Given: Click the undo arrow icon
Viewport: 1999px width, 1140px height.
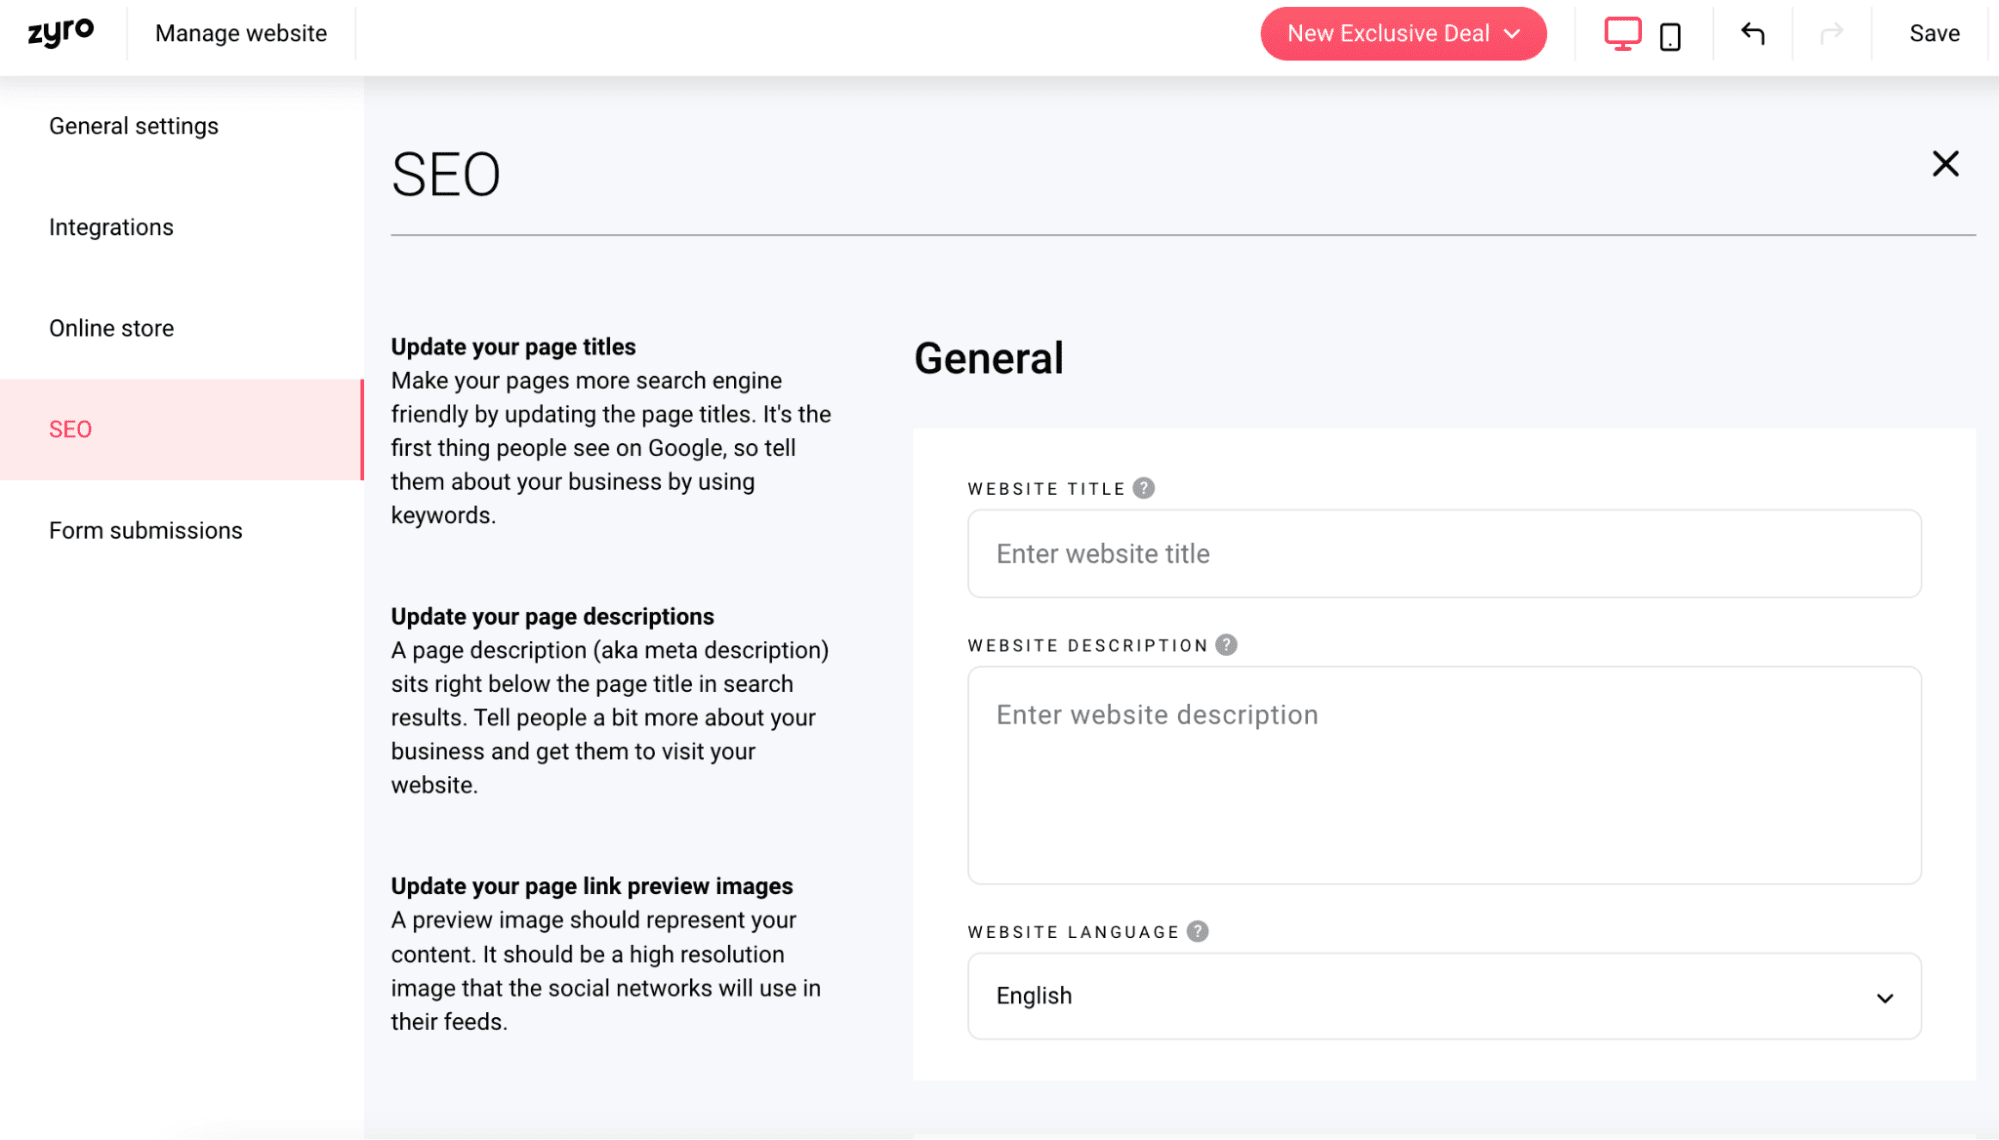Looking at the screenshot, I should coord(1752,34).
